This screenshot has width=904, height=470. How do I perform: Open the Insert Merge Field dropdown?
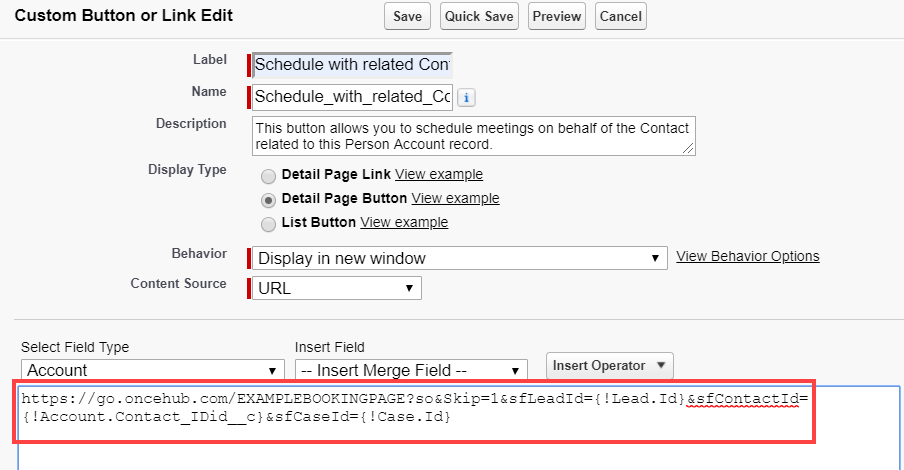(411, 370)
